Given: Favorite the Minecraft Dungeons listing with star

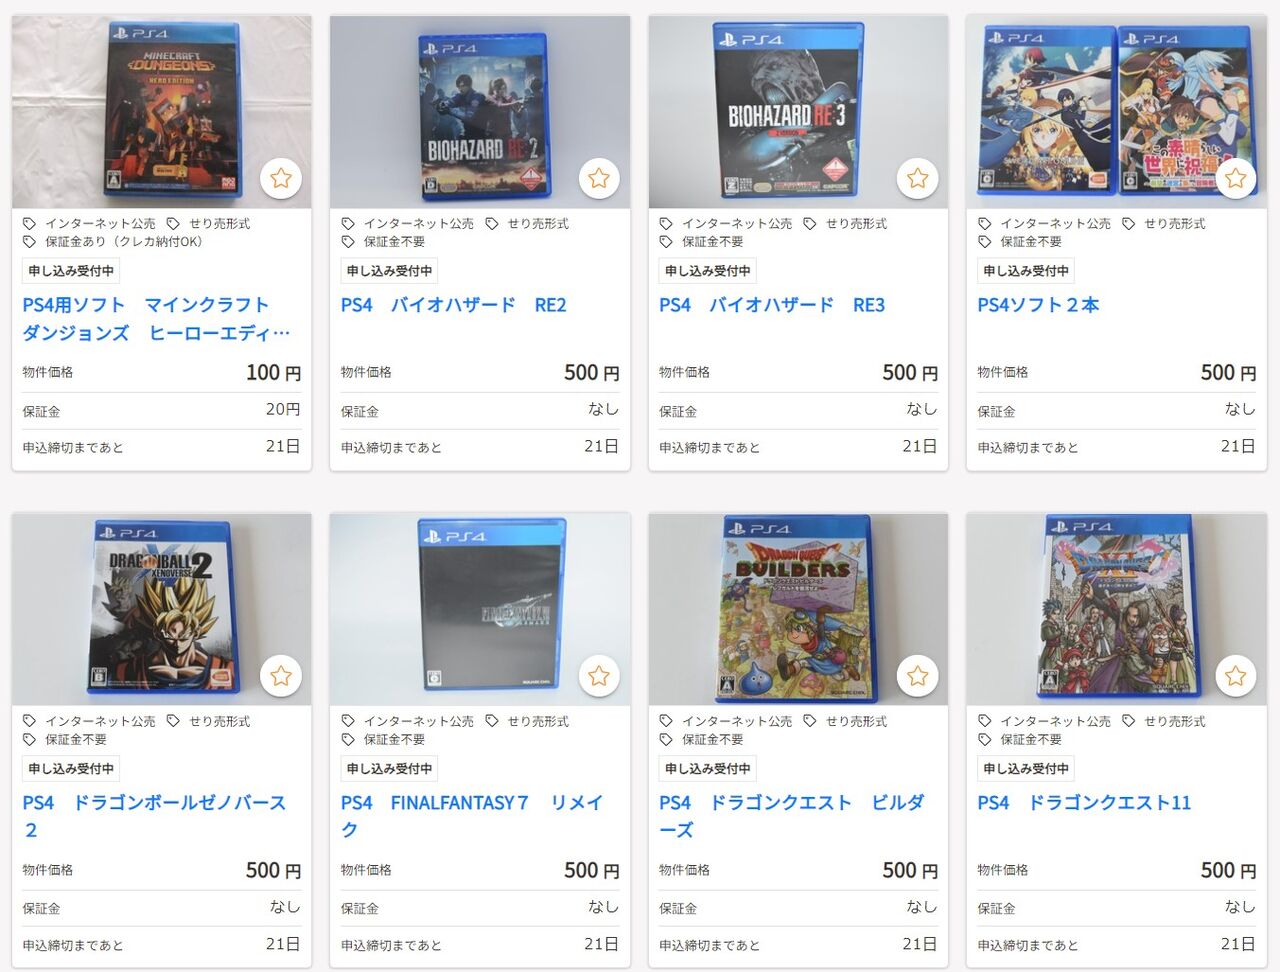Looking at the screenshot, I should [x=281, y=179].
